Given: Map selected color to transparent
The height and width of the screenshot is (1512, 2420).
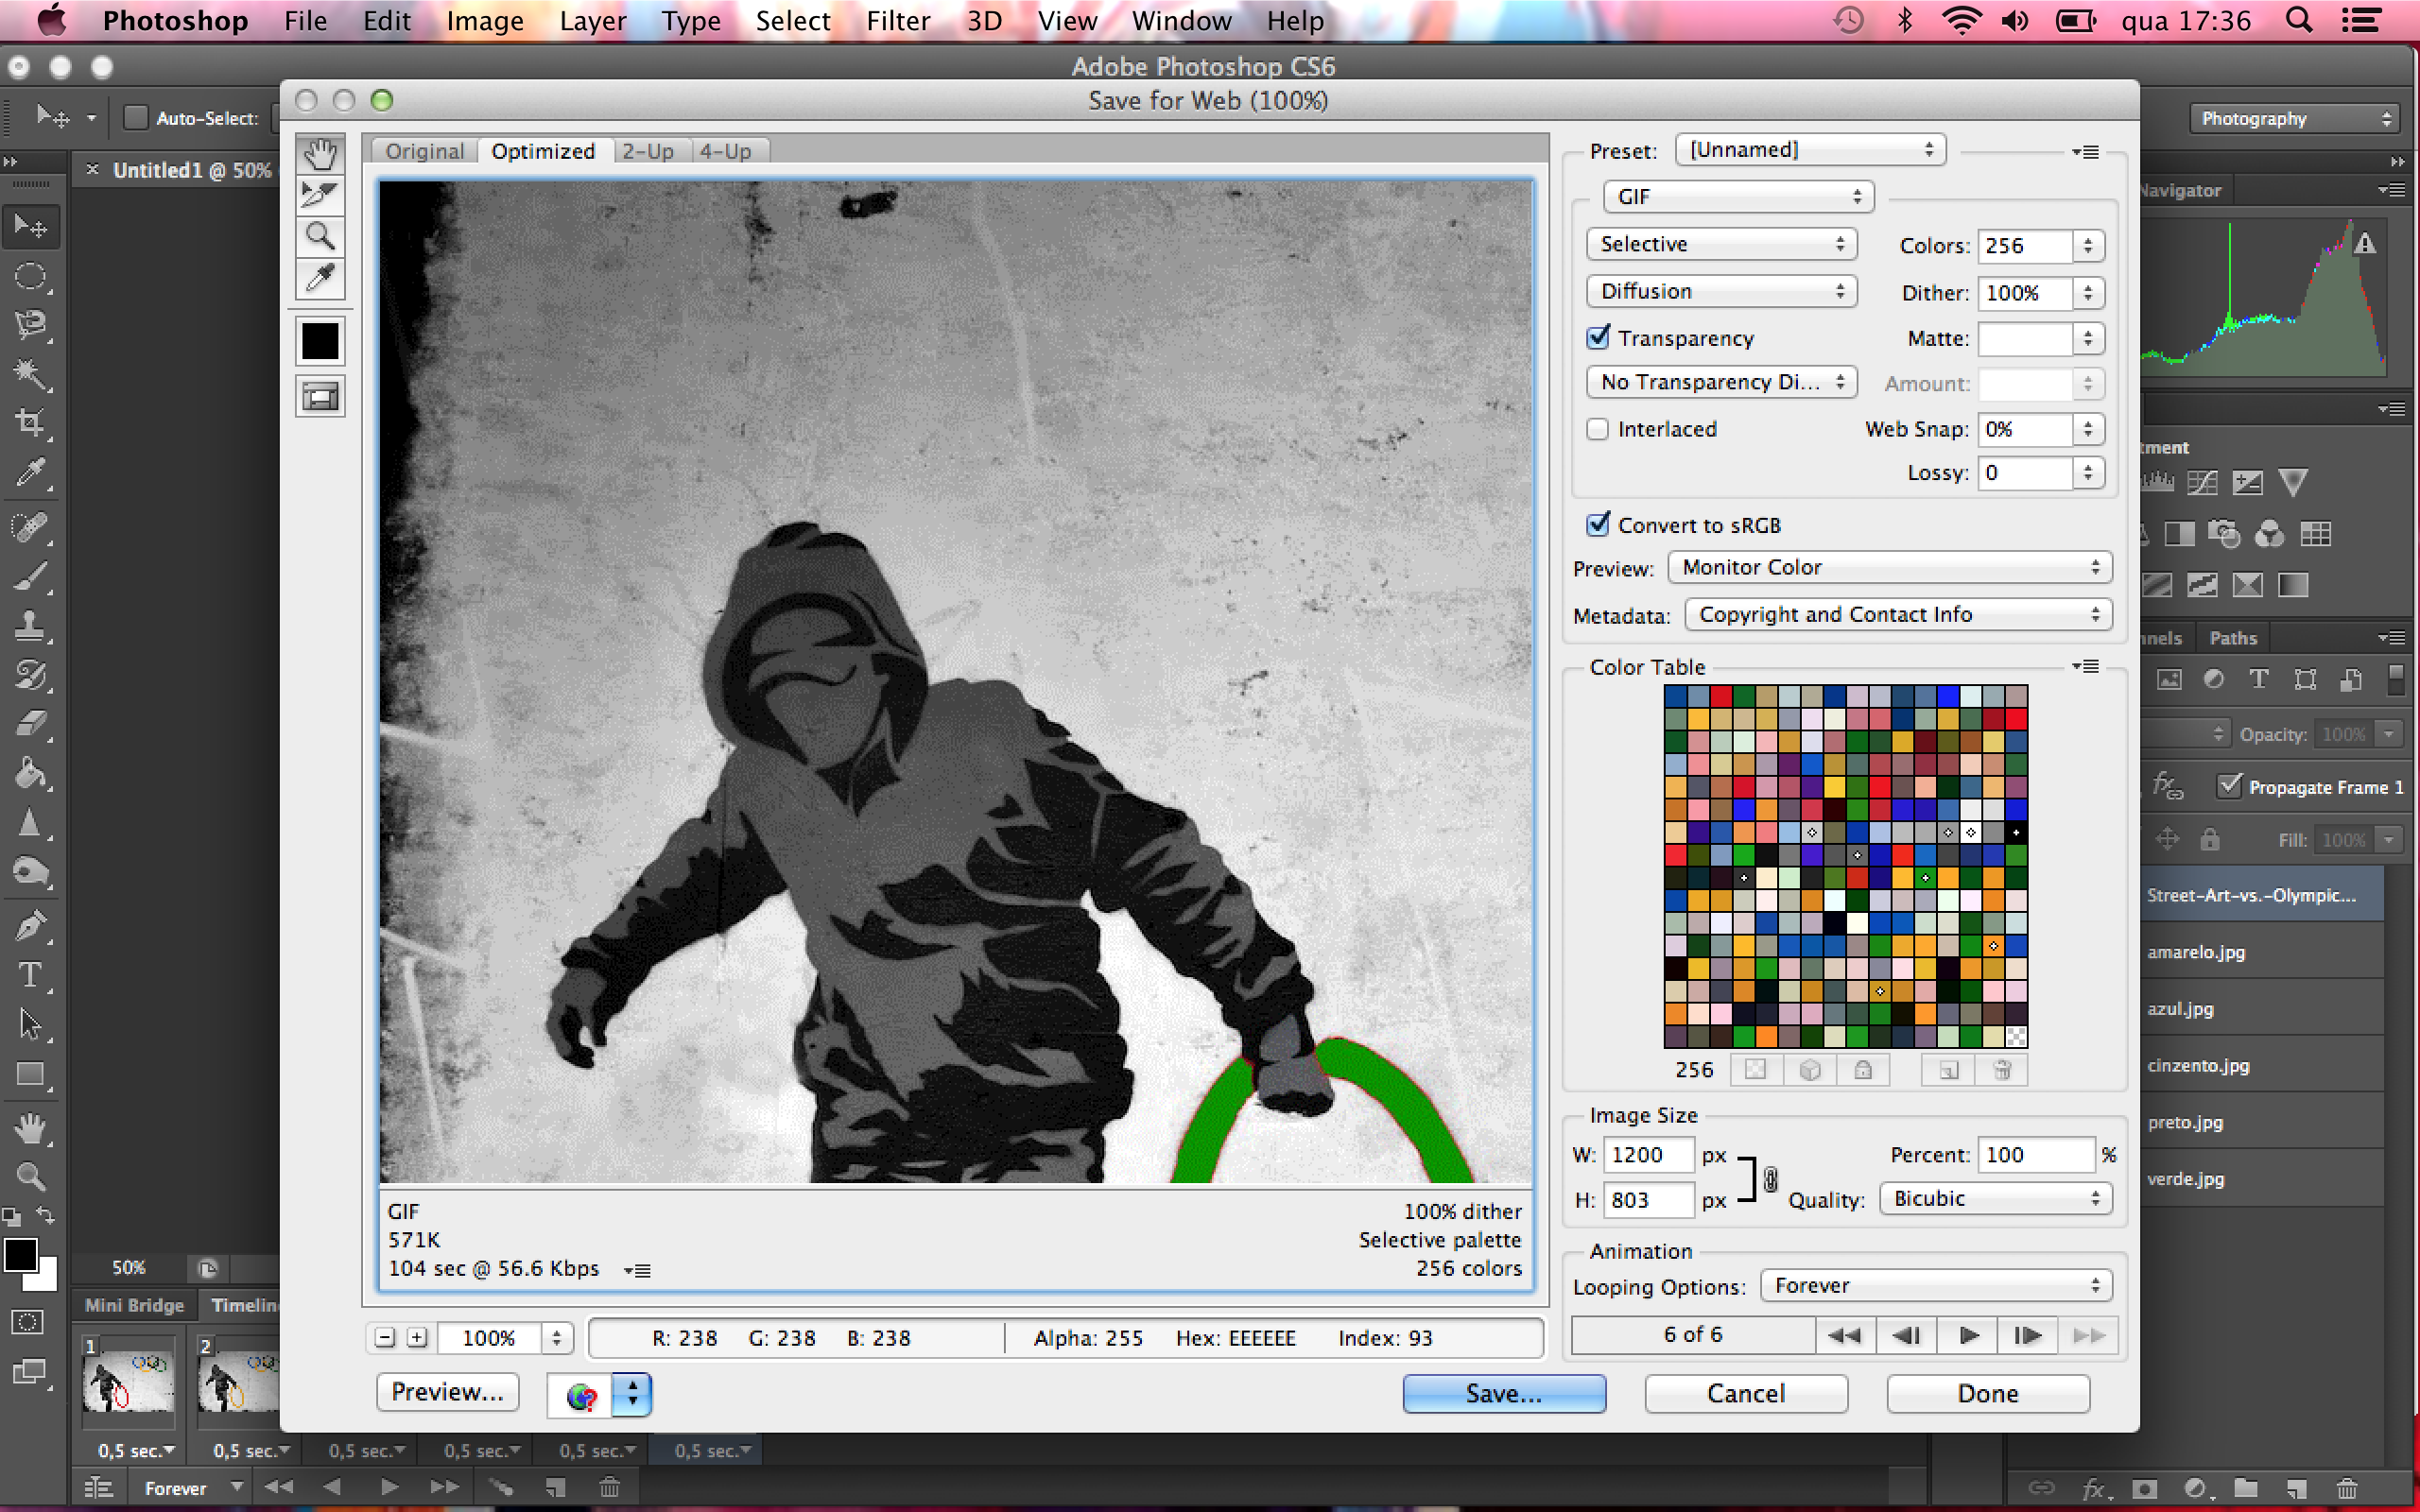Looking at the screenshot, I should (x=1755, y=1070).
